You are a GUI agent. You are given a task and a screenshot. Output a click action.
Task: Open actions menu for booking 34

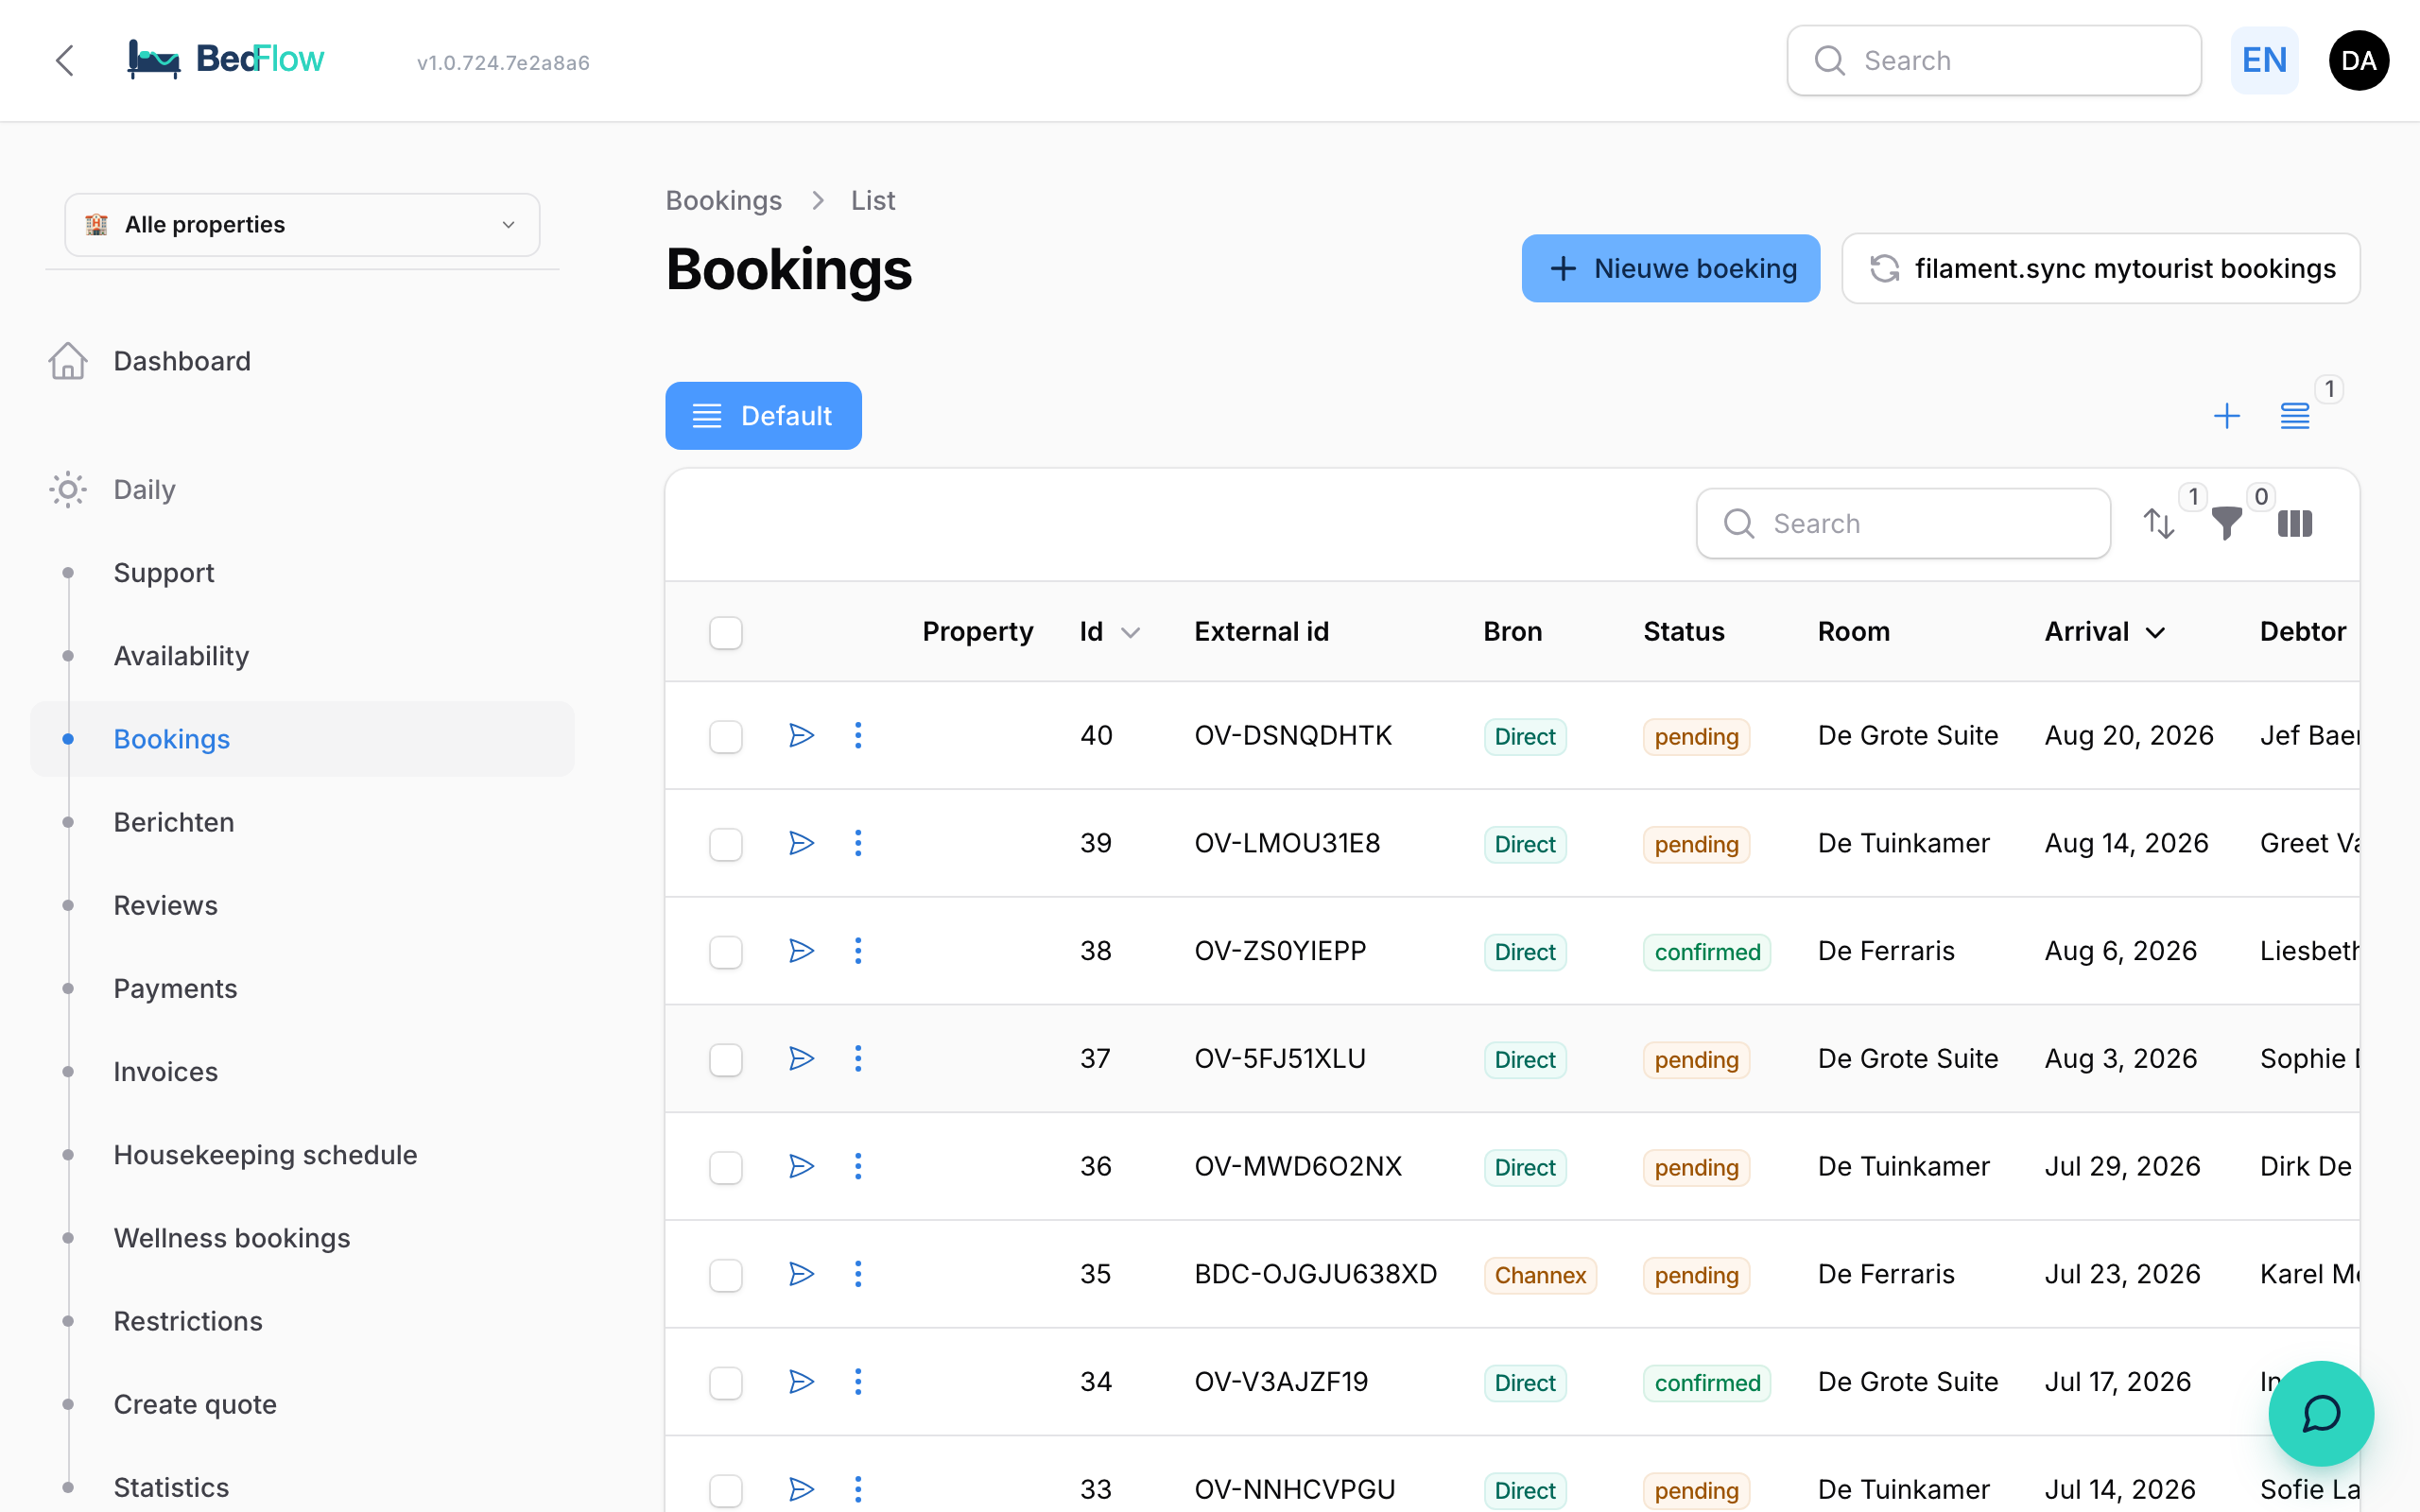pyautogui.click(x=858, y=1382)
